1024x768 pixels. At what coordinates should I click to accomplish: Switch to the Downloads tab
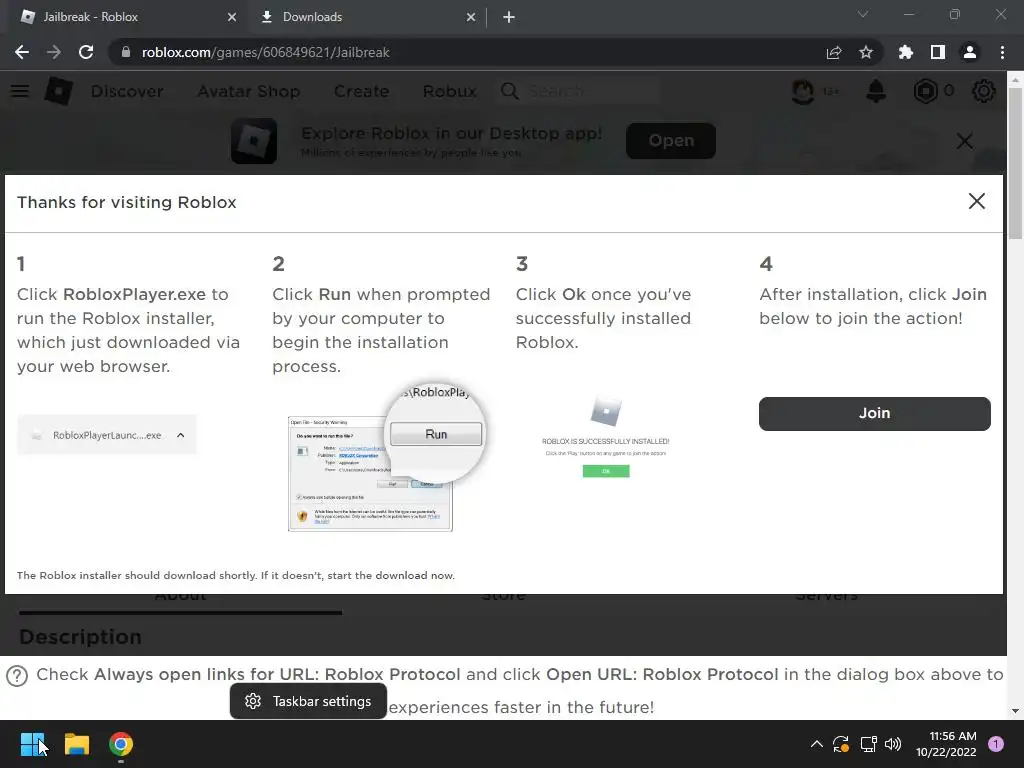[x=366, y=18]
